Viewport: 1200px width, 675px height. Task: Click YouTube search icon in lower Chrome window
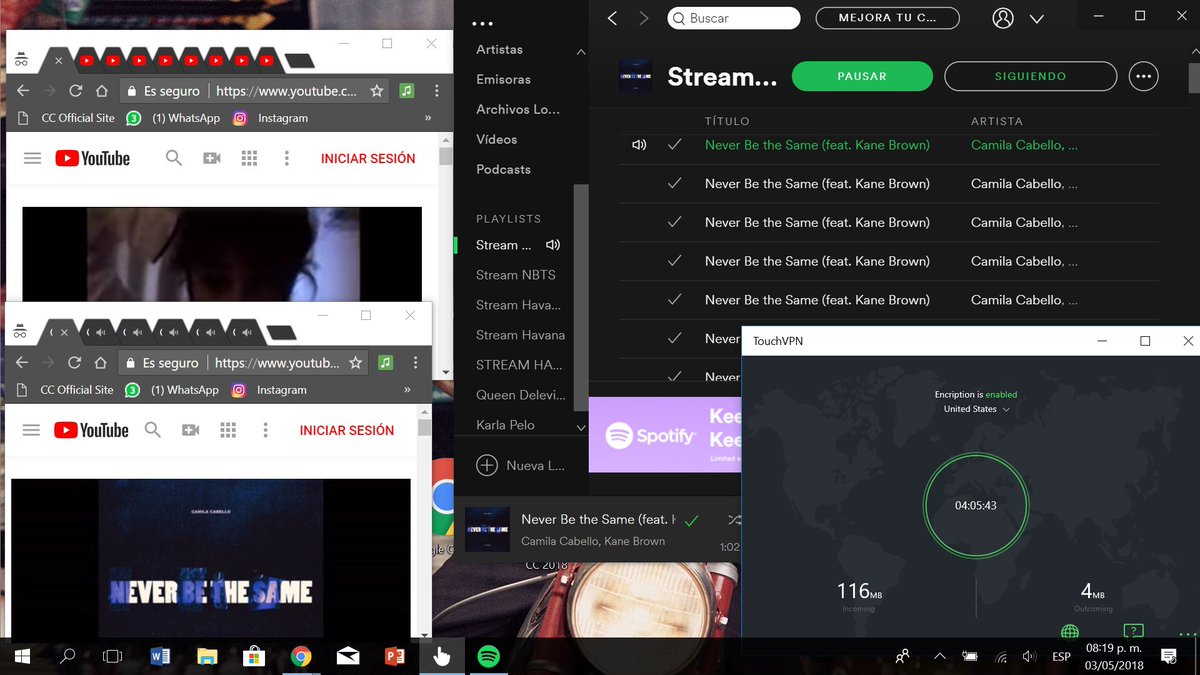(153, 430)
